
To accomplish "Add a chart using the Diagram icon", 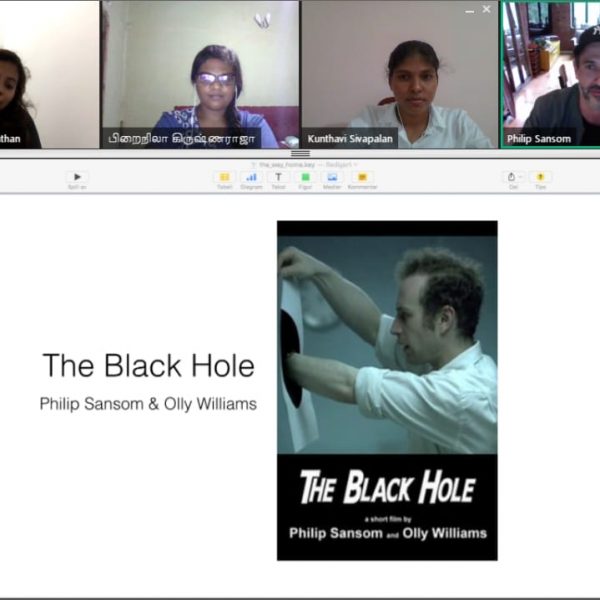I will (x=251, y=177).
